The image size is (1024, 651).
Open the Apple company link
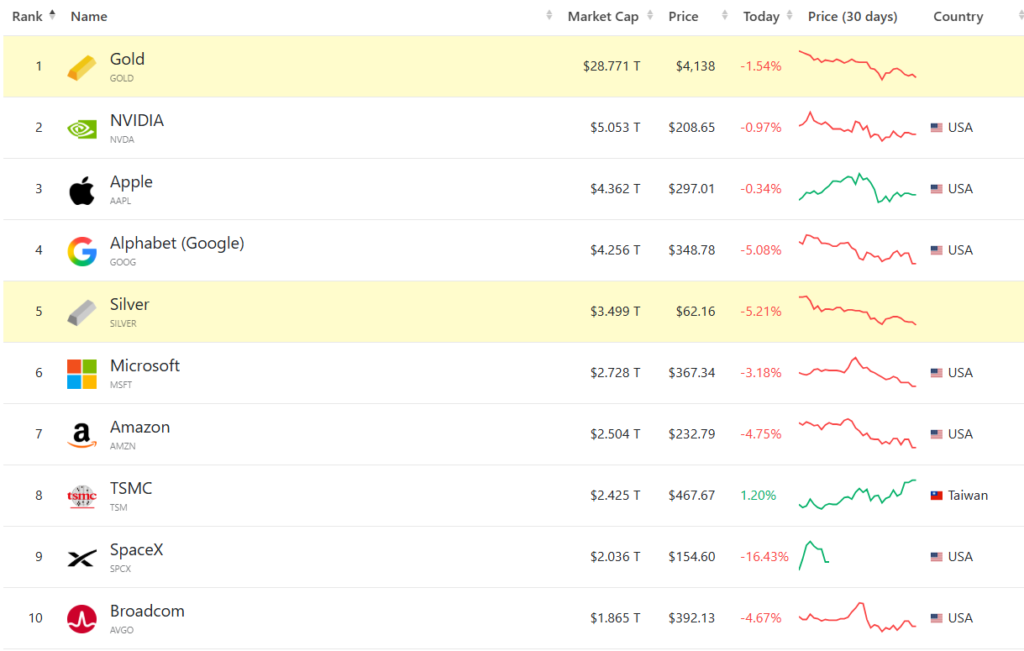point(131,182)
